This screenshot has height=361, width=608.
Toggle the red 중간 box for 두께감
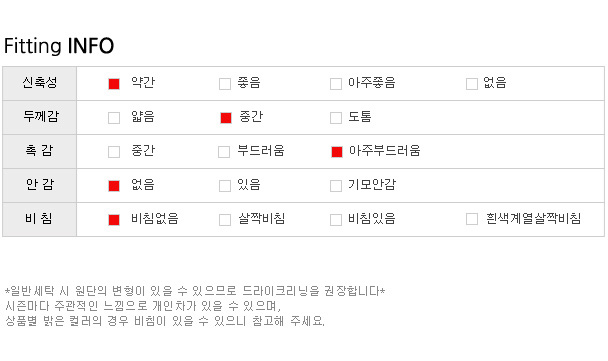point(226,118)
